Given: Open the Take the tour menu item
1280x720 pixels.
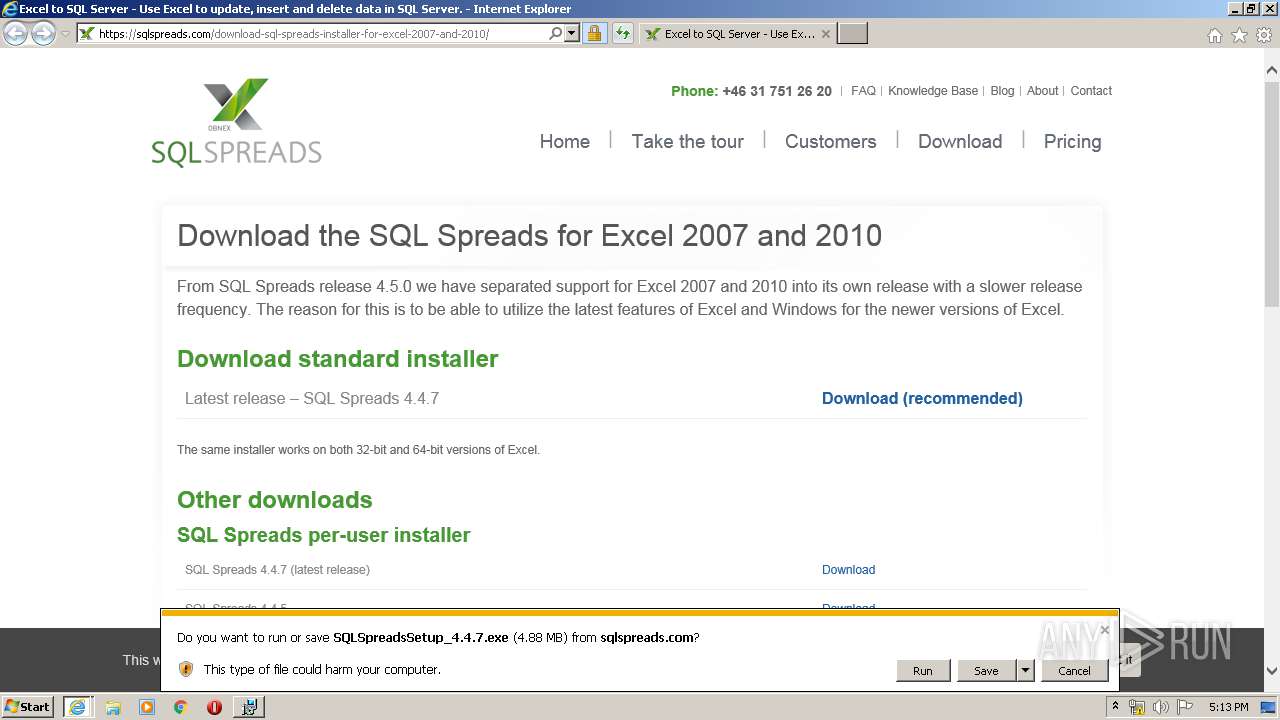Looking at the screenshot, I should pyautogui.click(x=688, y=142).
